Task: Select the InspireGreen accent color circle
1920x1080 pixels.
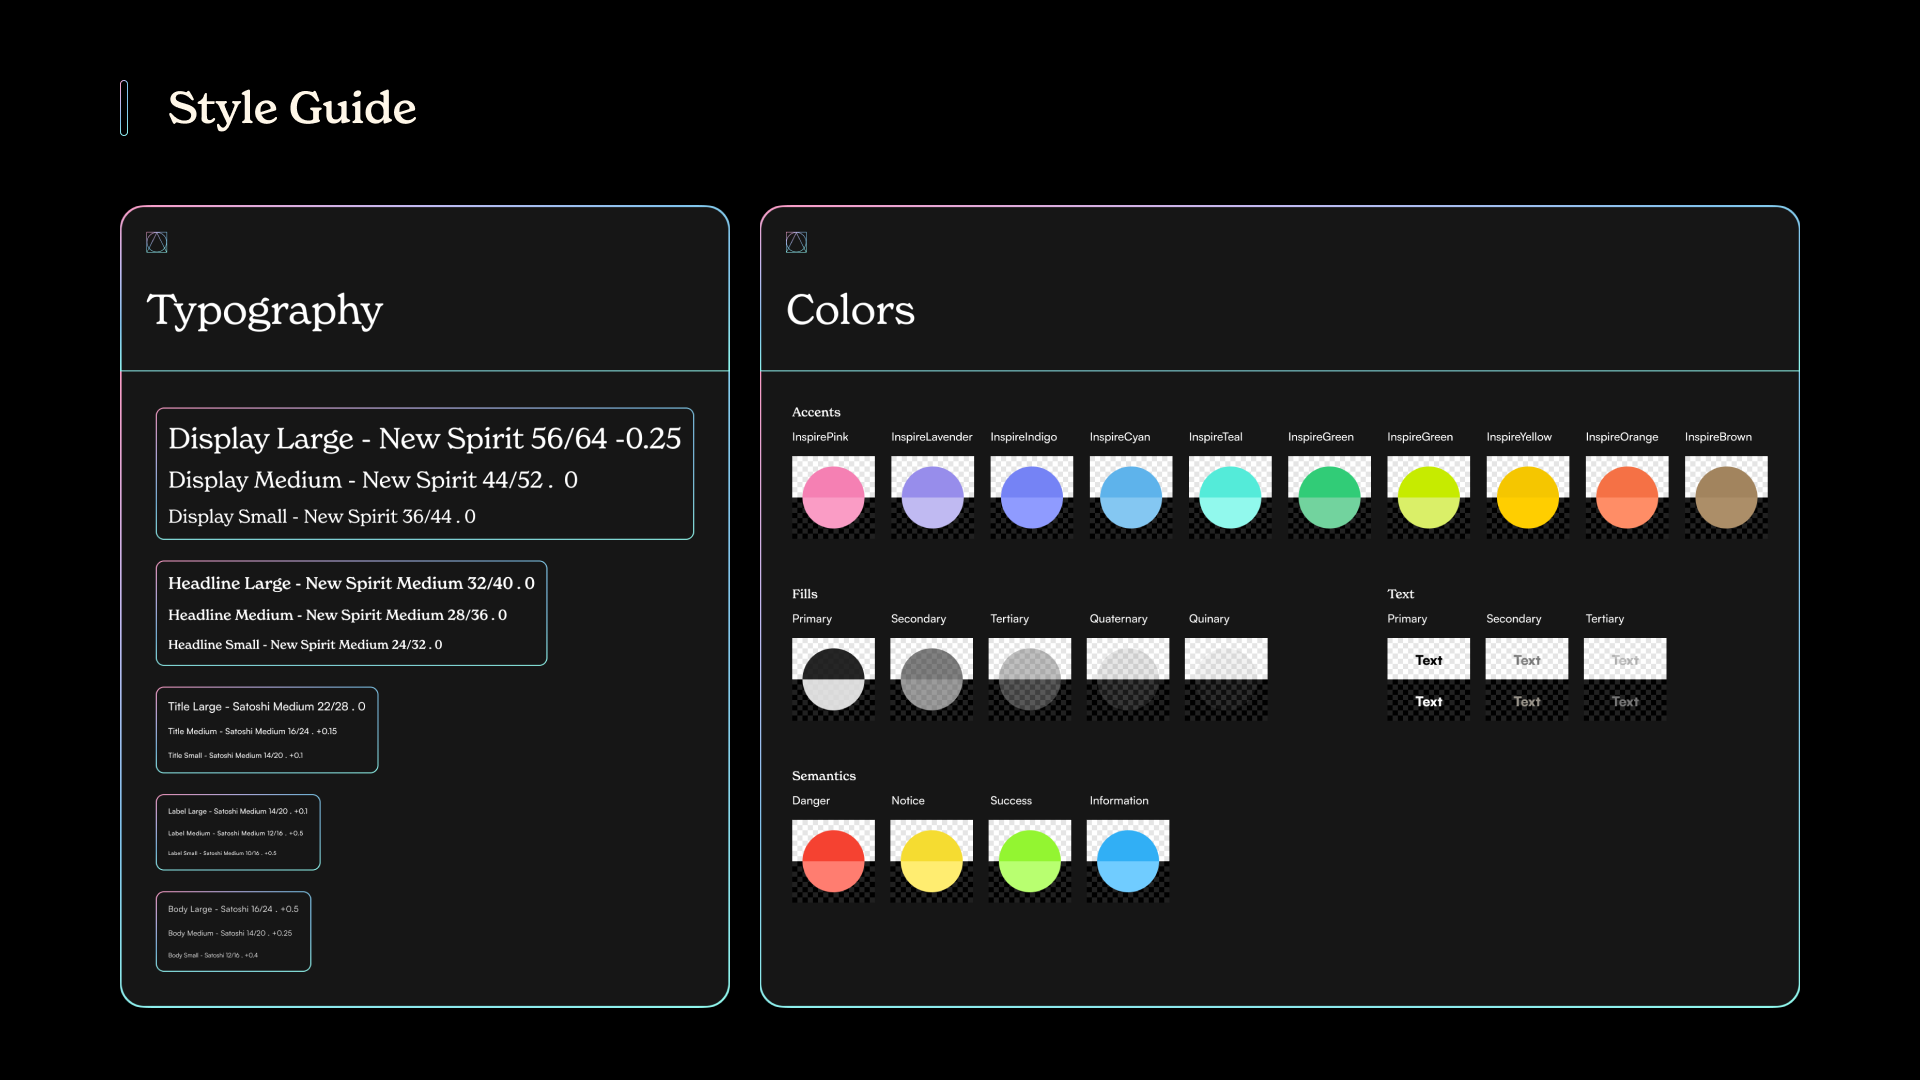Action: click(1328, 496)
